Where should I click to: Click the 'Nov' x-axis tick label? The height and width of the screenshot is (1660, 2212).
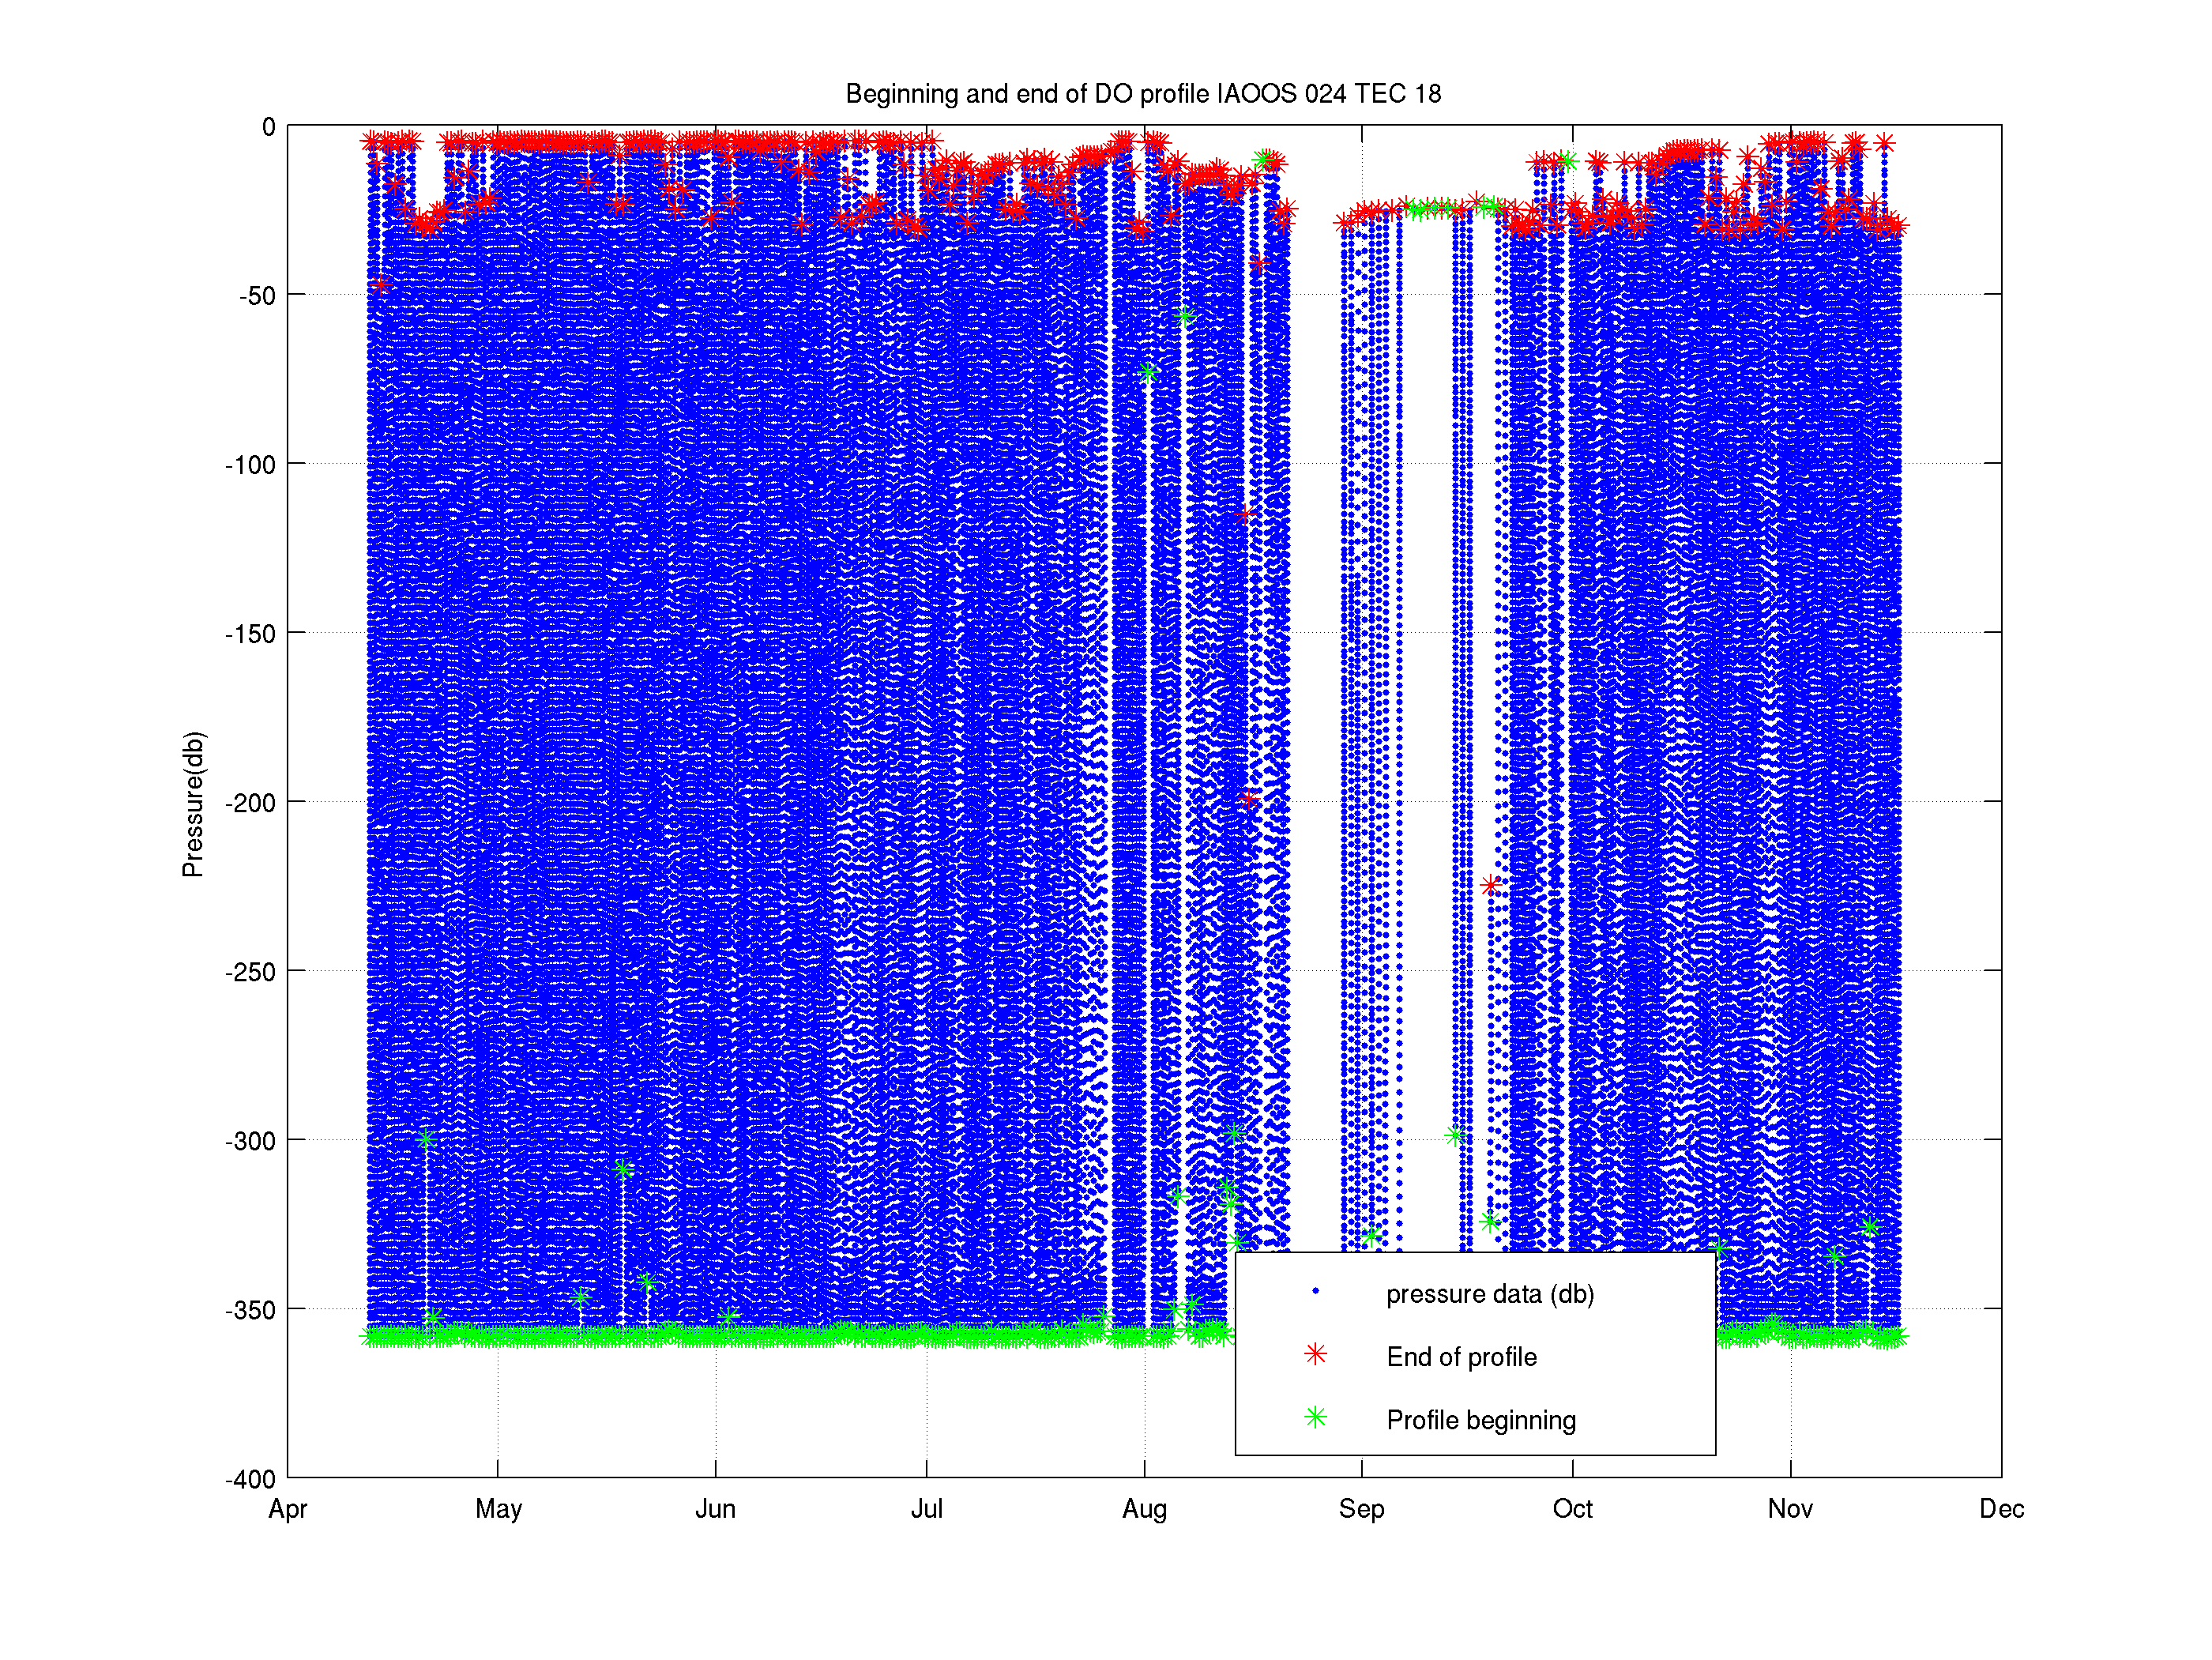point(1789,1508)
